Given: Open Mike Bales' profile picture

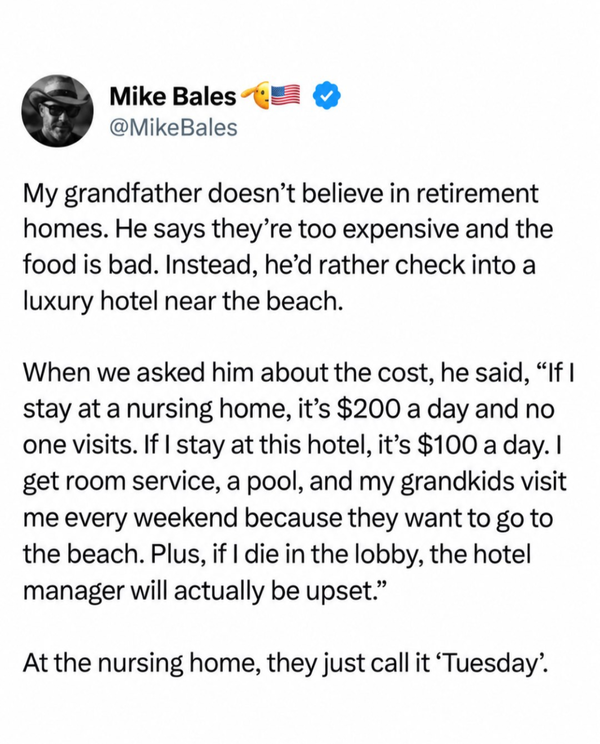Looking at the screenshot, I should tap(57, 111).
